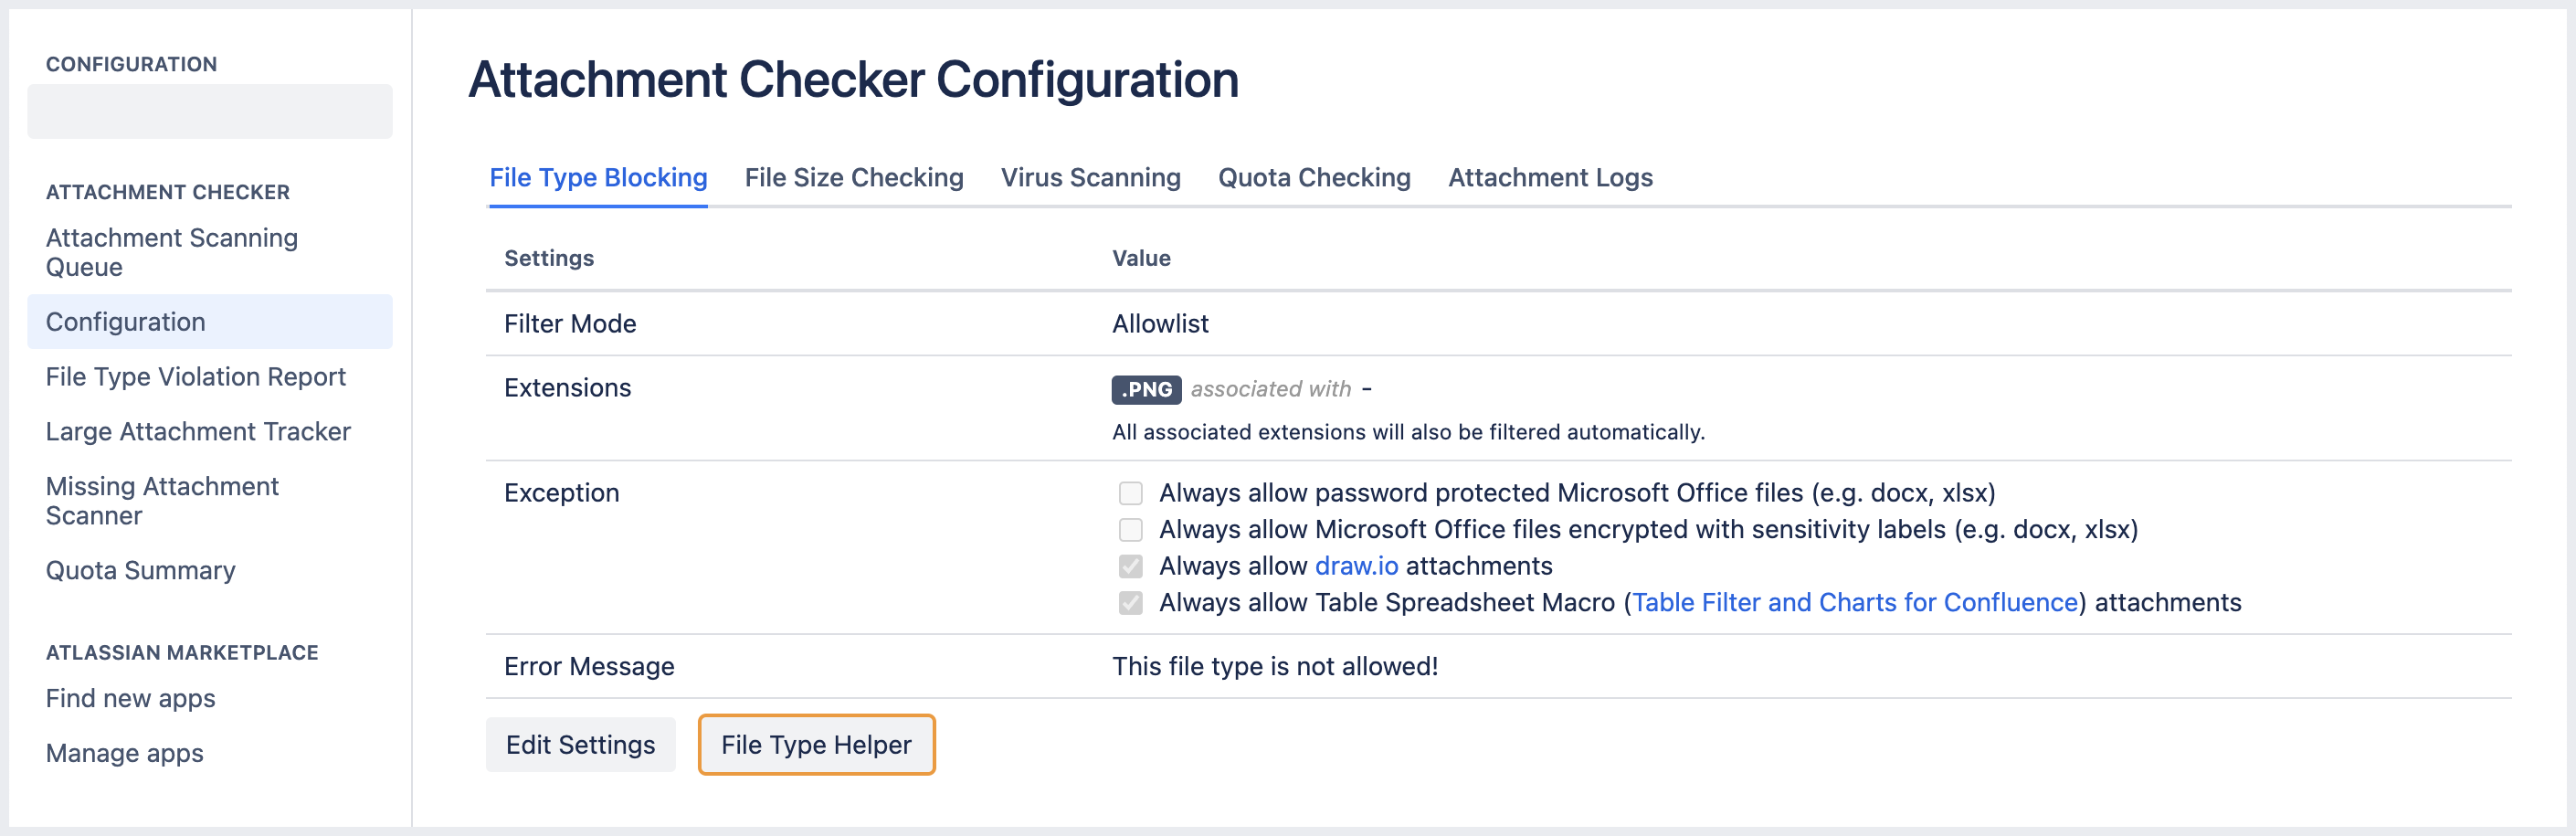The height and width of the screenshot is (836, 2576).
Task: Click the Edit Settings button
Action: tap(580, 744)
